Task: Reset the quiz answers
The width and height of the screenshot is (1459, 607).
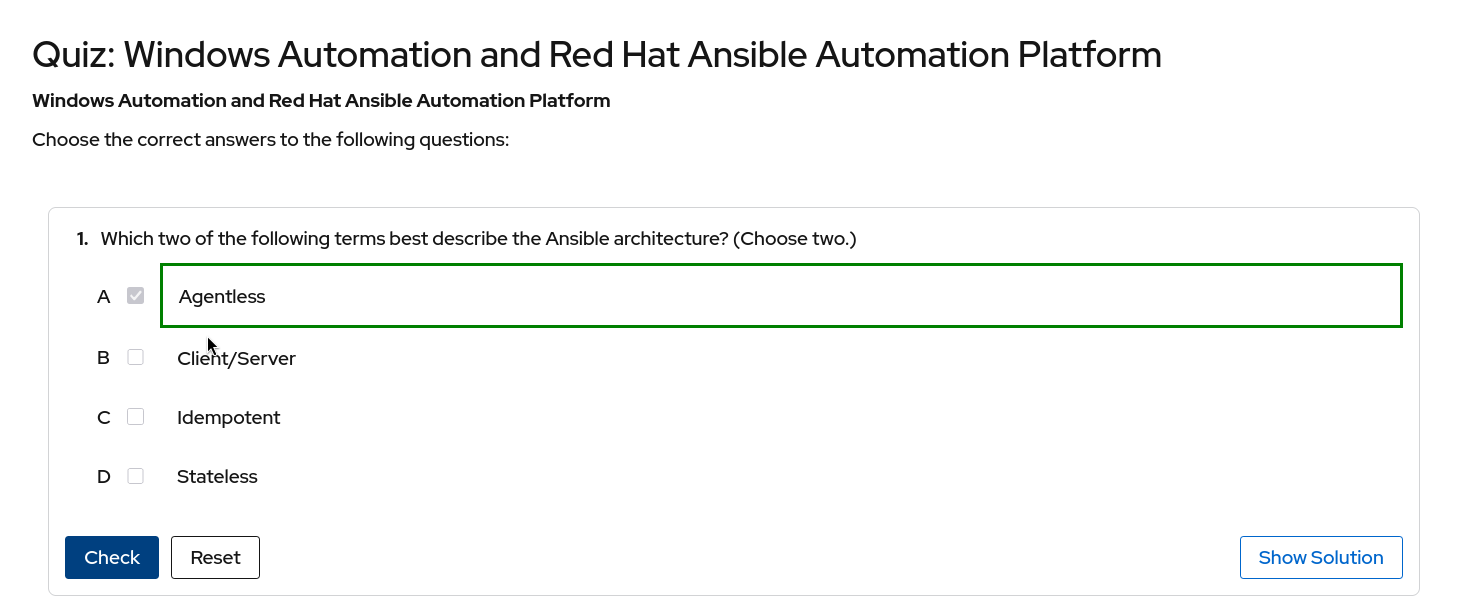Action: [x=215, y=557]
